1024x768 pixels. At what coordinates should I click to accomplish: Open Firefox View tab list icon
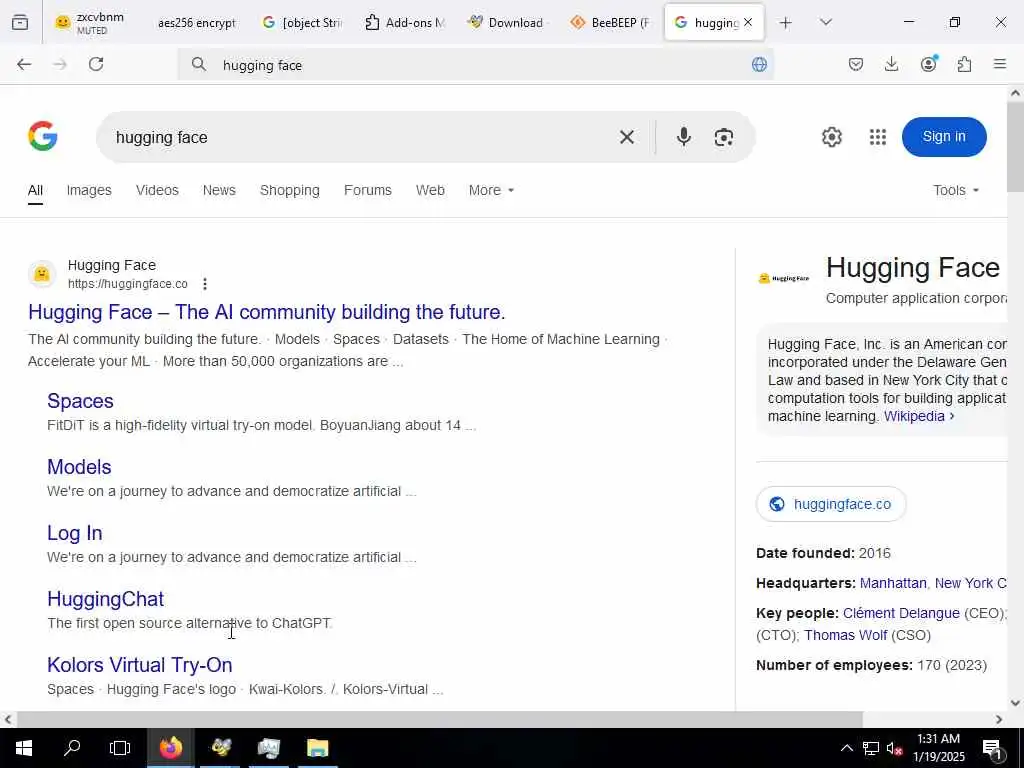[20, 22]
